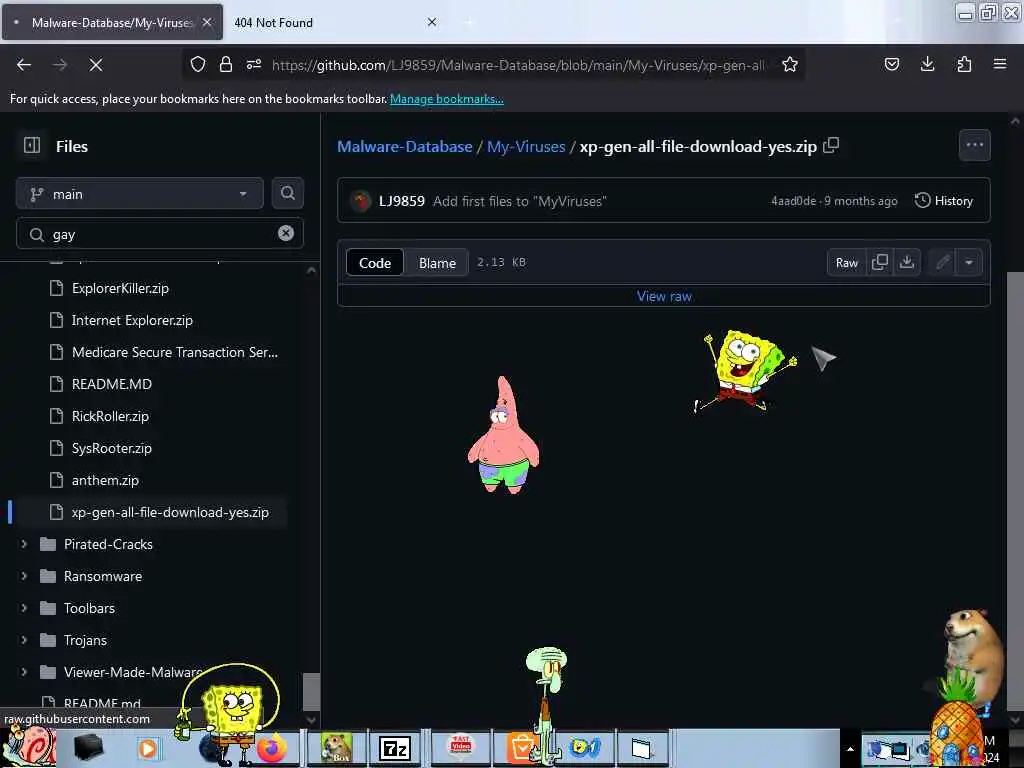Collapse the Files side panel icon
Viewport: 1024px width, 768px height.
pos(32,145)
